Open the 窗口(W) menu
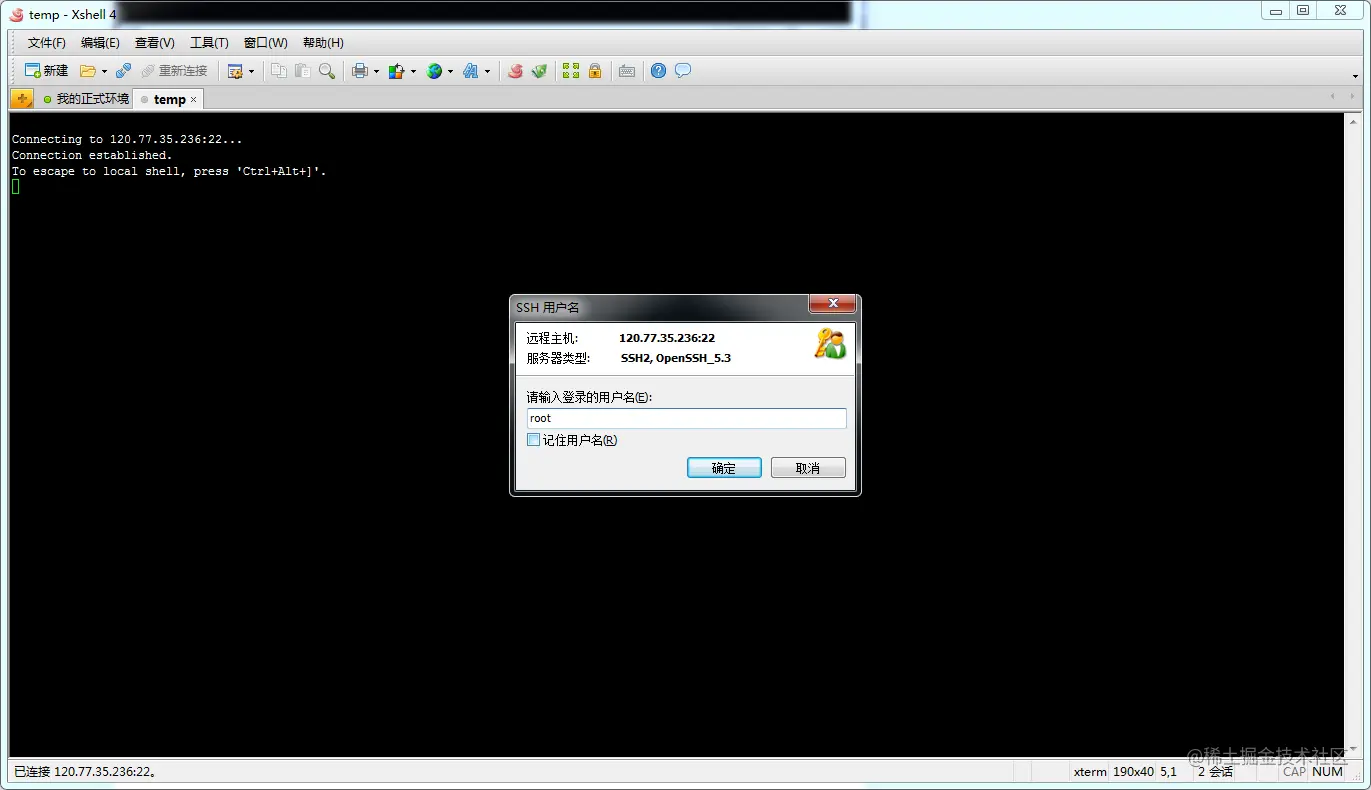The image size is (1371, 790). tap(265, 43)
